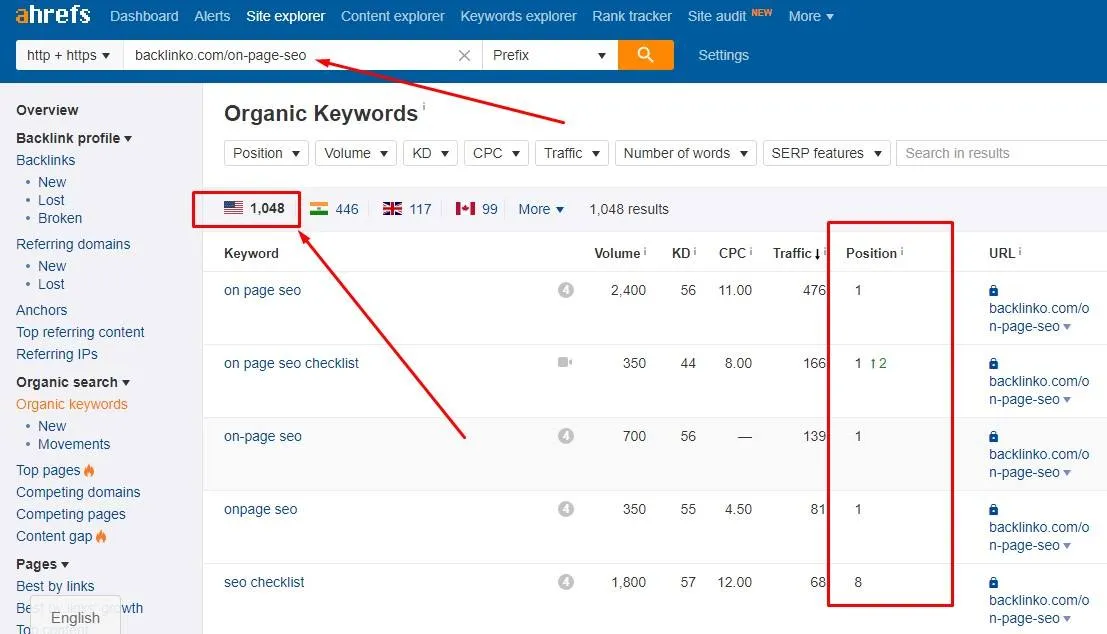1107x634 pixels.
Task: Open the Traffic filter dropdown
Action: [572, 153]
